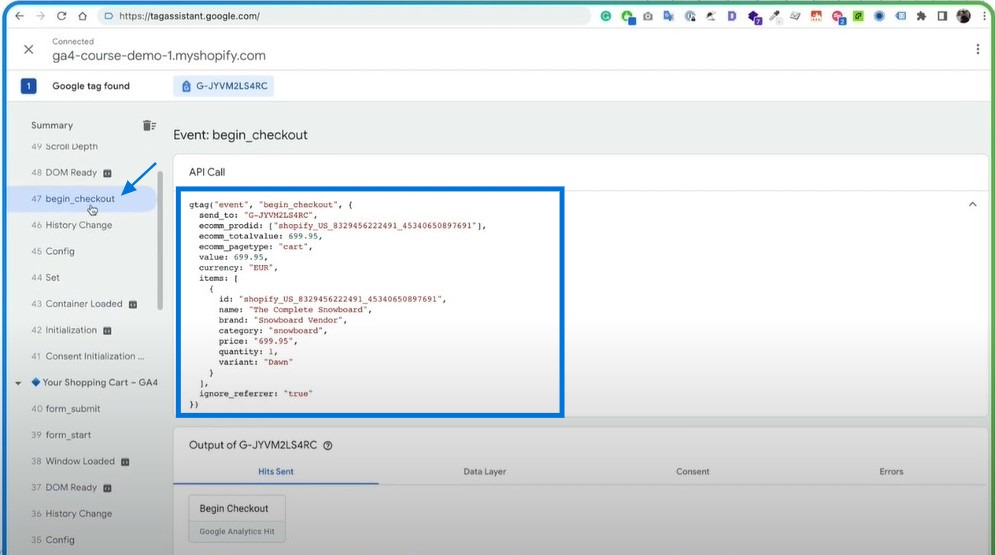The height and width of the screenshot is (555, 995).
Task: Click the Window Loaded tag icon
Action: pos(125,462)
